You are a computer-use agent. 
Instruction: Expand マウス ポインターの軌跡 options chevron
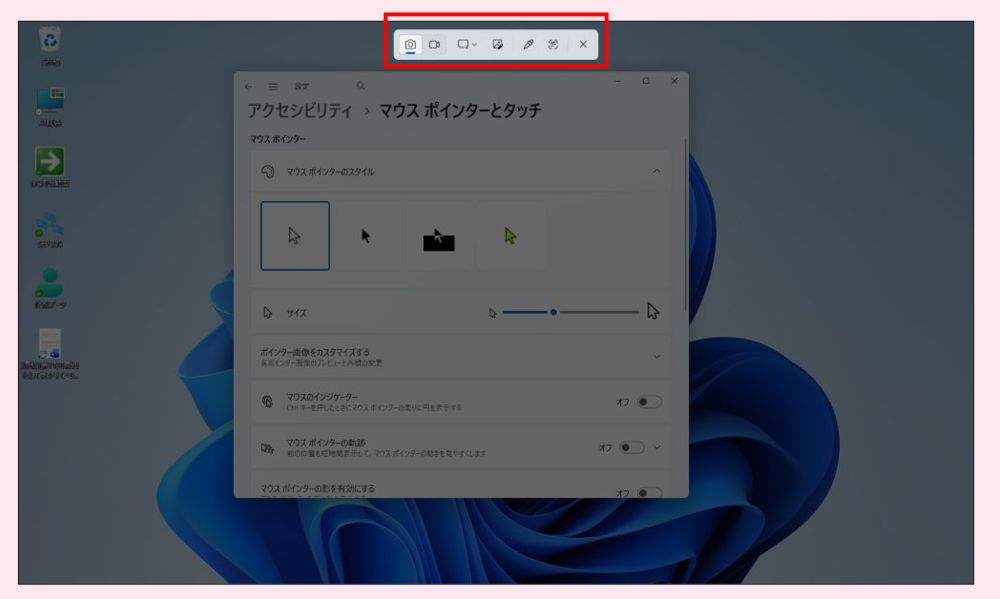(657, 448)
